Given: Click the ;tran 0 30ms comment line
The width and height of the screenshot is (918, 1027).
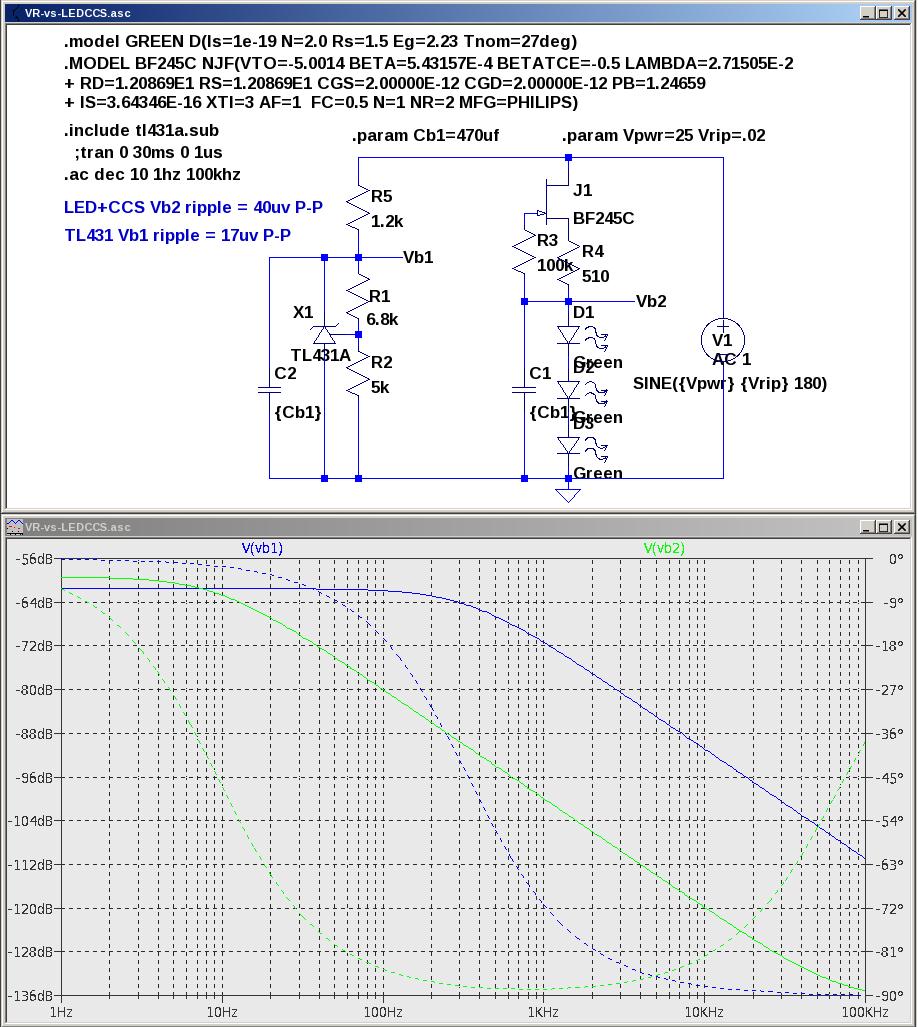Looking at the screenshot, I should point(148,153).
